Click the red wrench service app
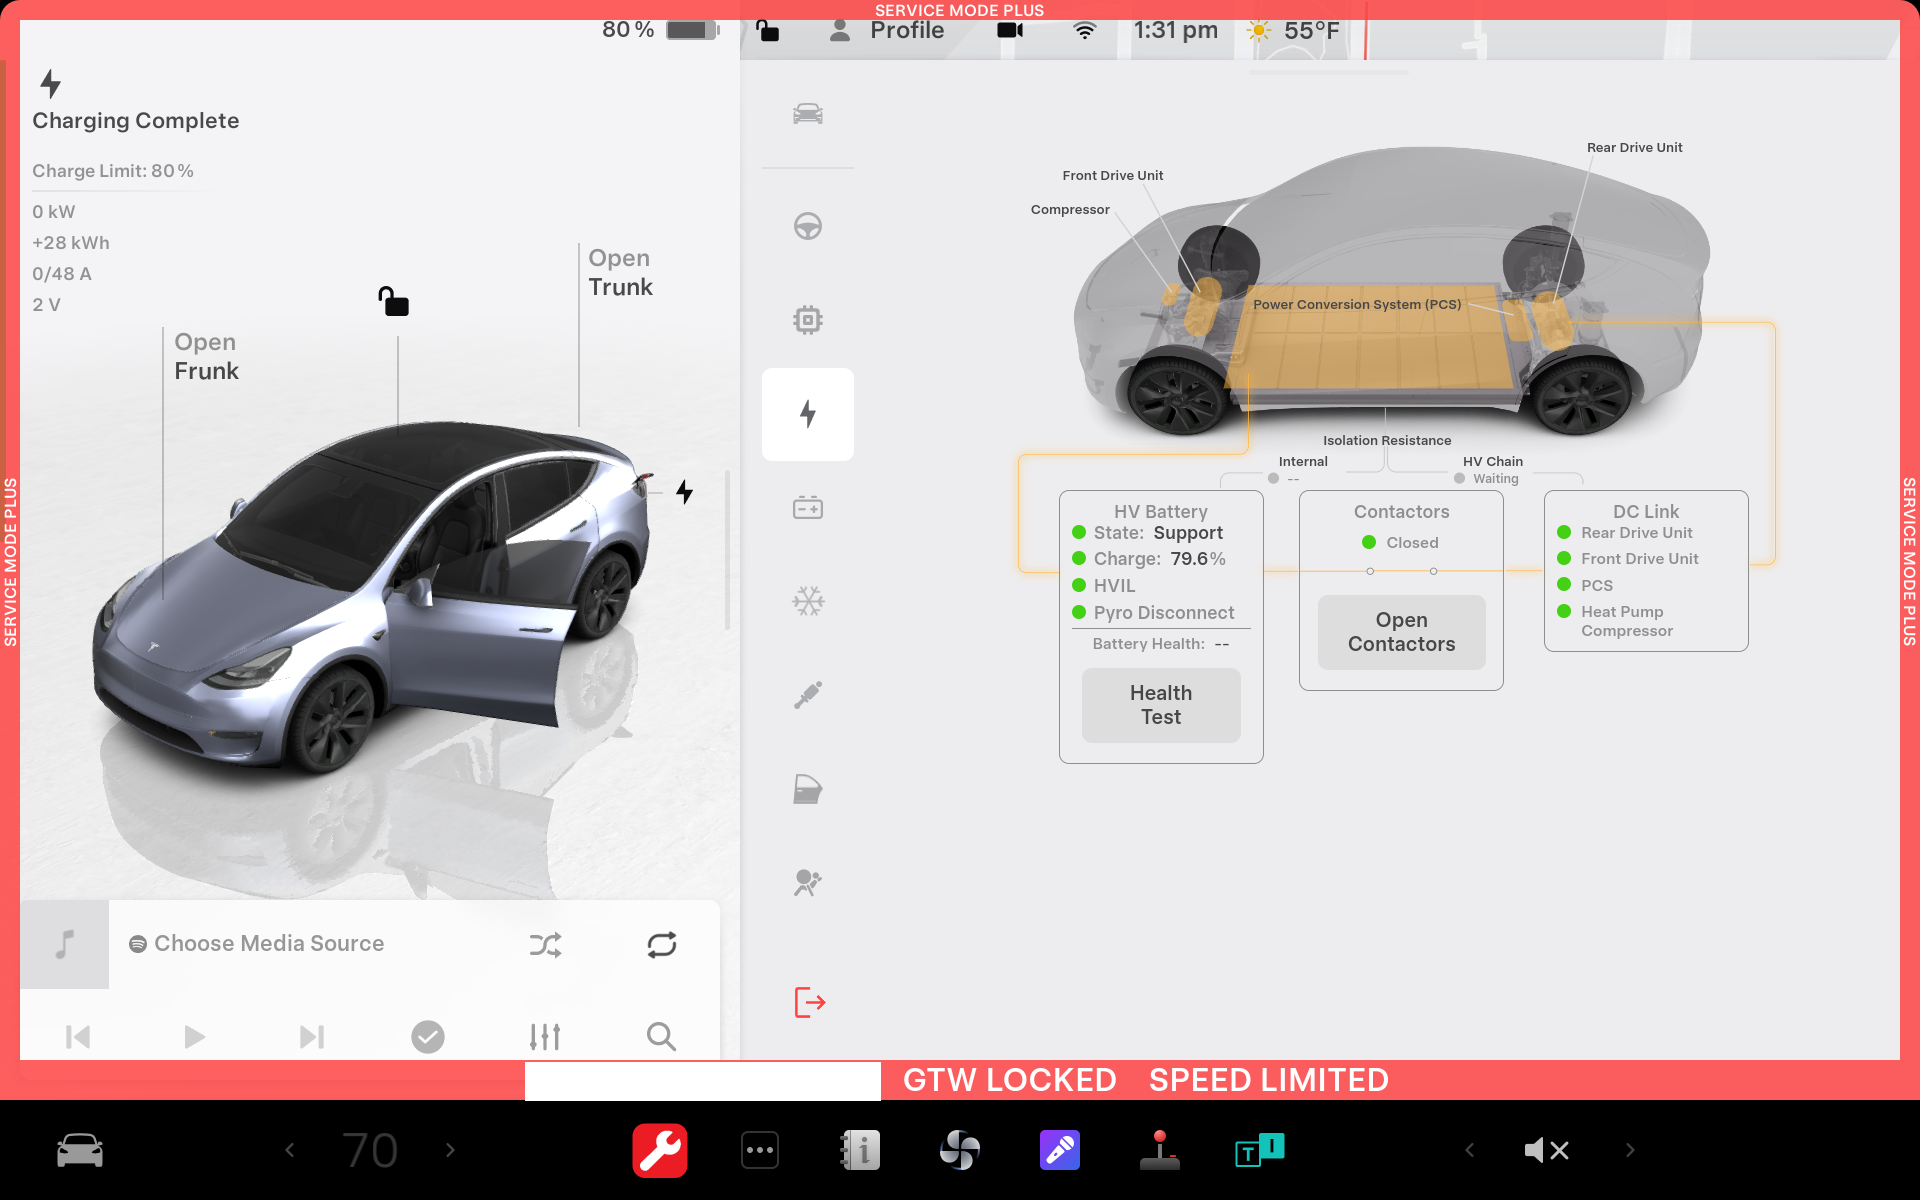The height and width of the screenshot is (1200, 1920). click(x=660, y=1150)
